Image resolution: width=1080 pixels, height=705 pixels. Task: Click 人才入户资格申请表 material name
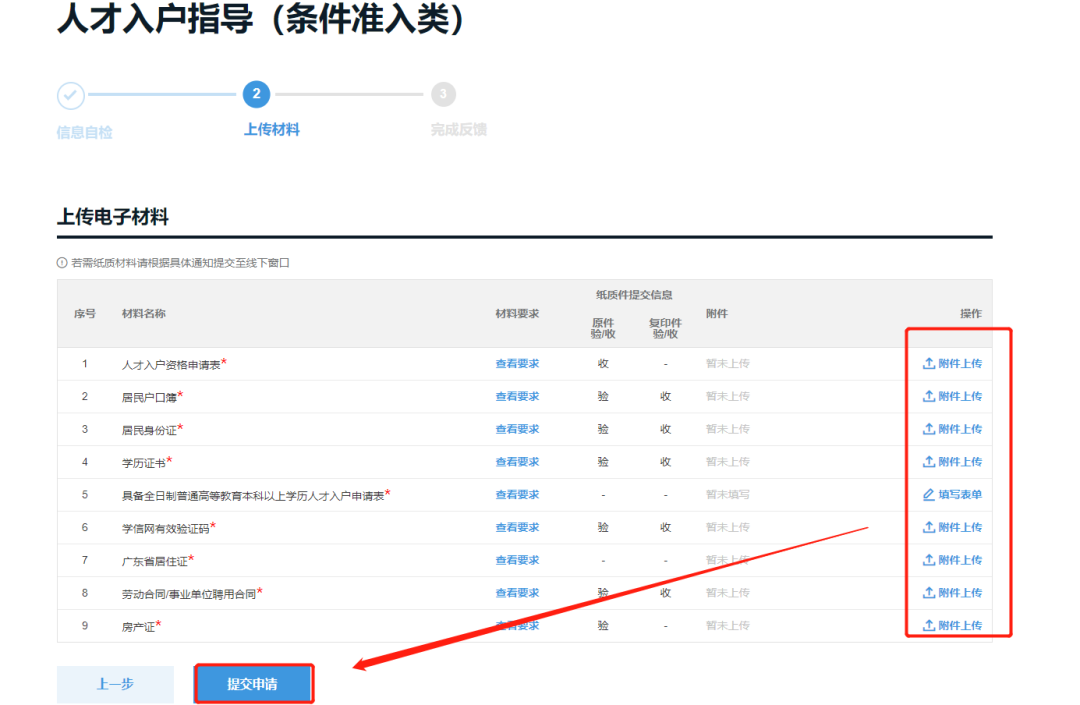pos(174,364)
